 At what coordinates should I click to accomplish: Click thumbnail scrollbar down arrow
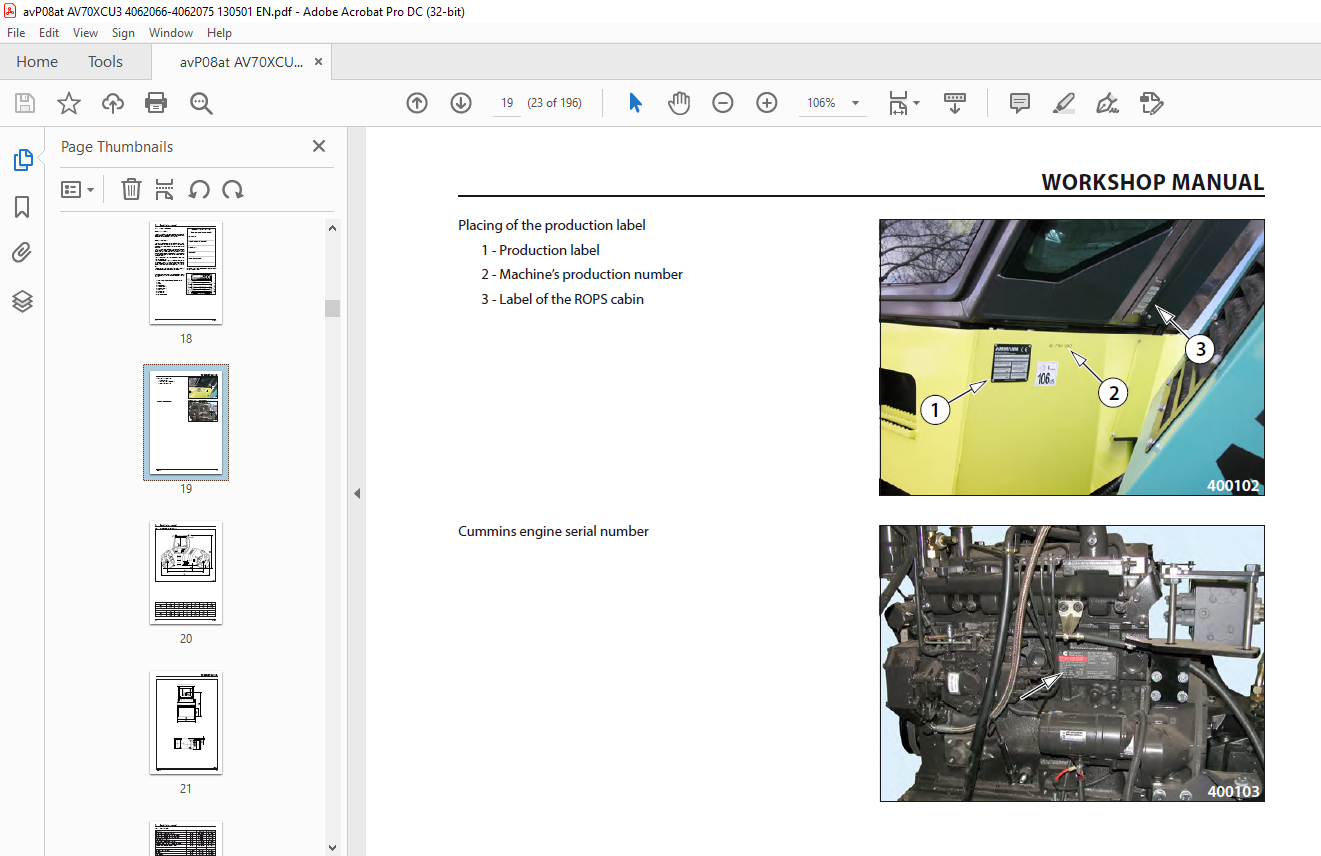[x=333, y=847]
